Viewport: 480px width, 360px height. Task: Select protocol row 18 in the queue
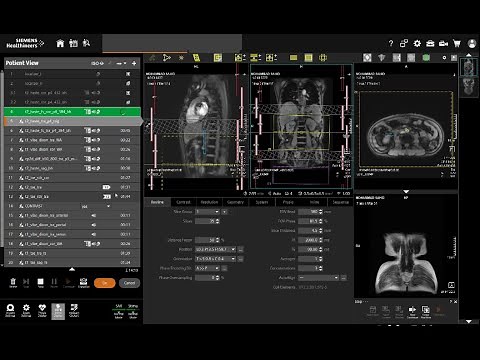point(72,244)
